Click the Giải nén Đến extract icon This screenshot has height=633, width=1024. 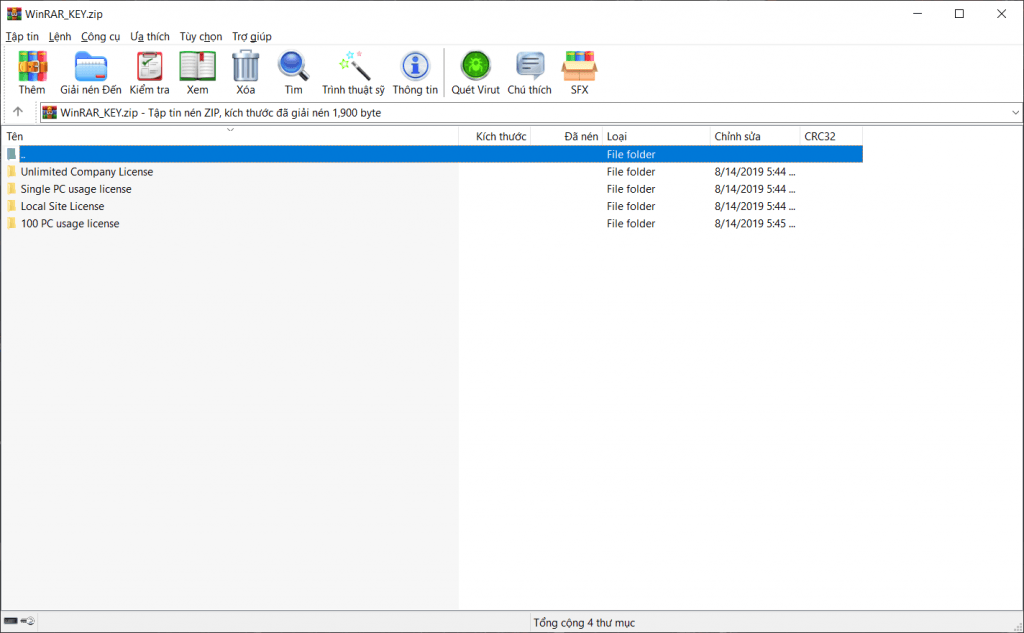coord(90,66)
